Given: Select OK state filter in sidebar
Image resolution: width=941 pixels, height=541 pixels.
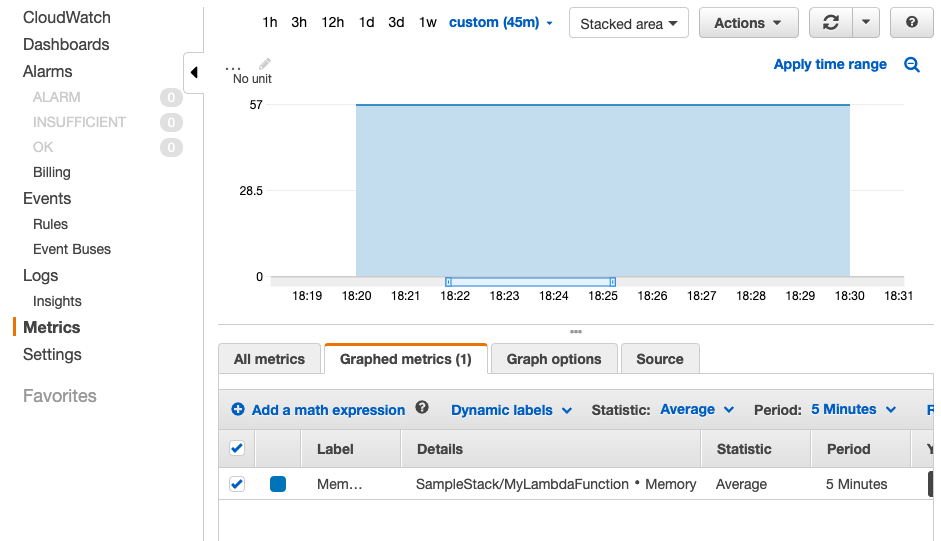Looking at the screenshot, I should coord(43,147).
